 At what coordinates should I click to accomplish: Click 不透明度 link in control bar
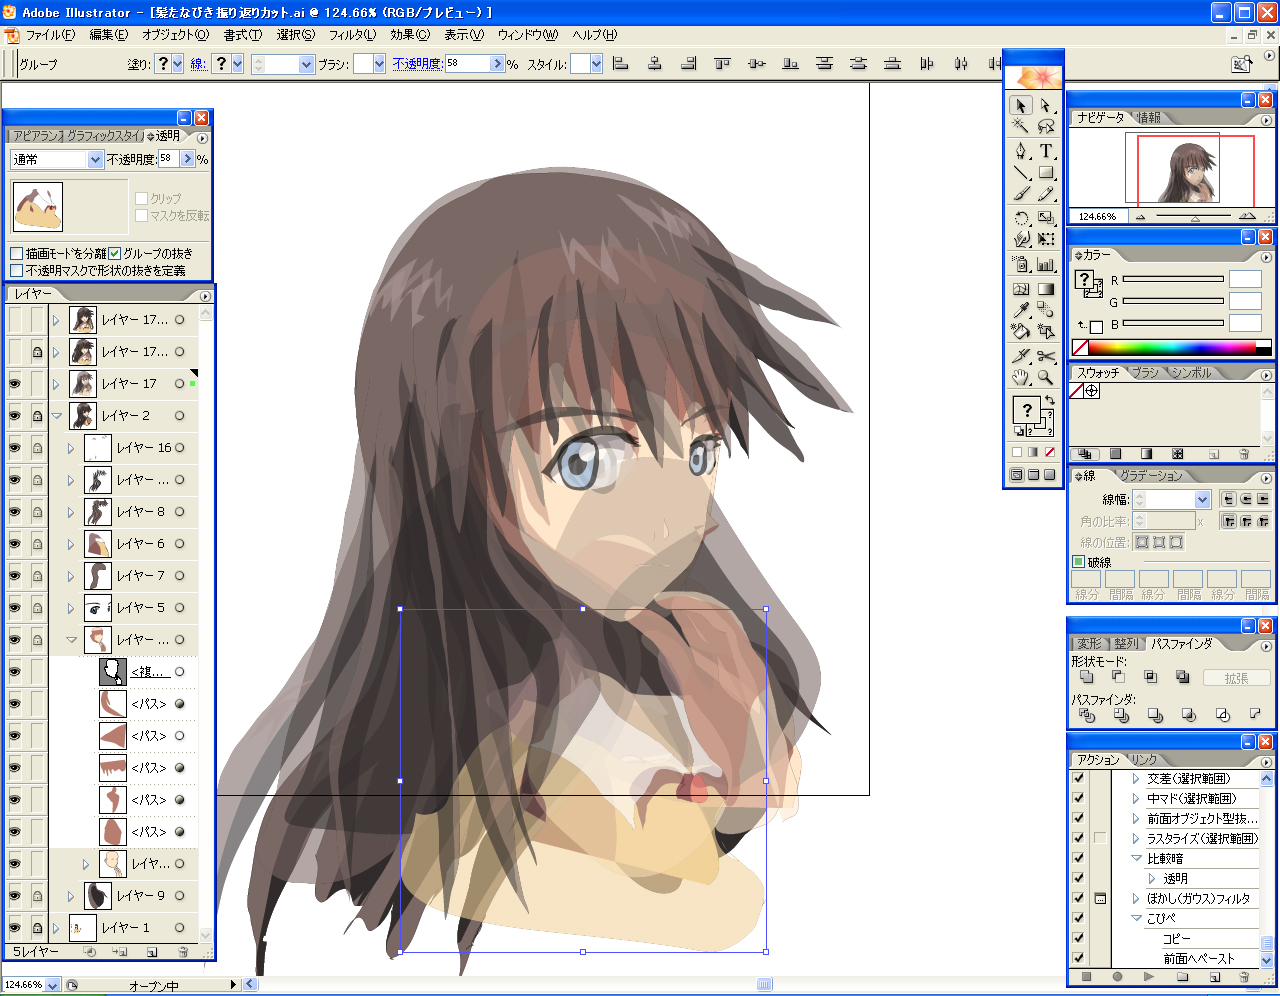click(417, 64)
